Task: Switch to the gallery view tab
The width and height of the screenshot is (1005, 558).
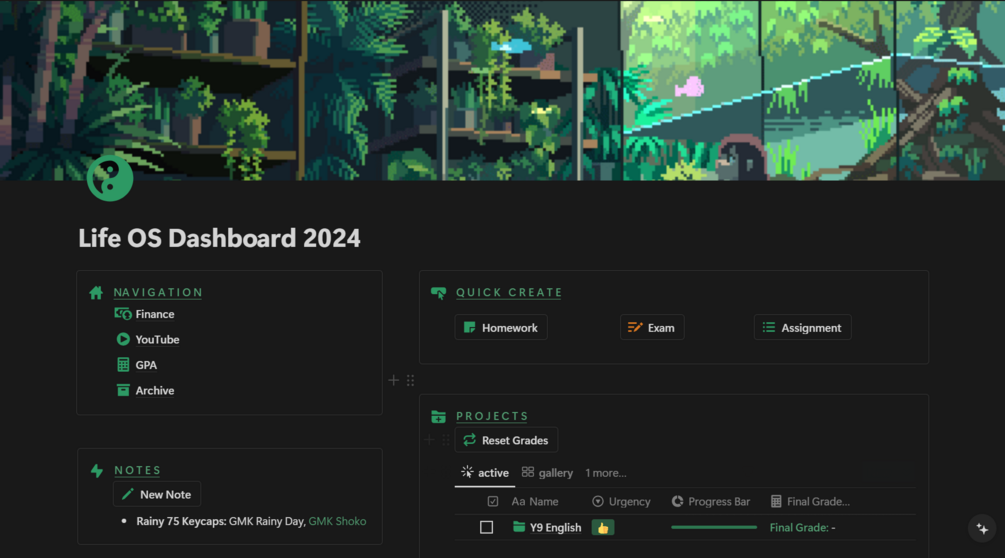Action: pos(547,473)
